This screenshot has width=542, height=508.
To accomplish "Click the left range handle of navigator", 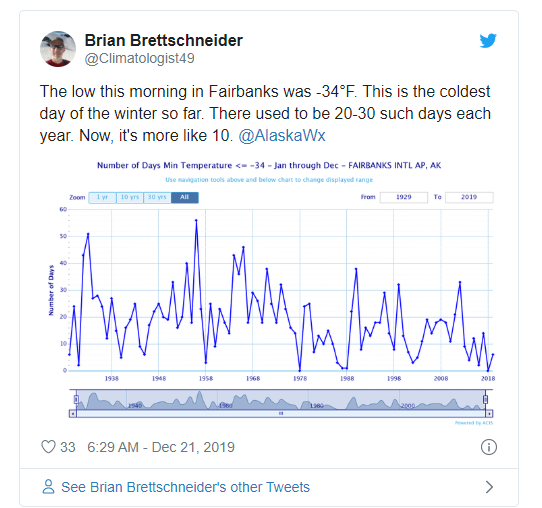I will click(76, 399).
